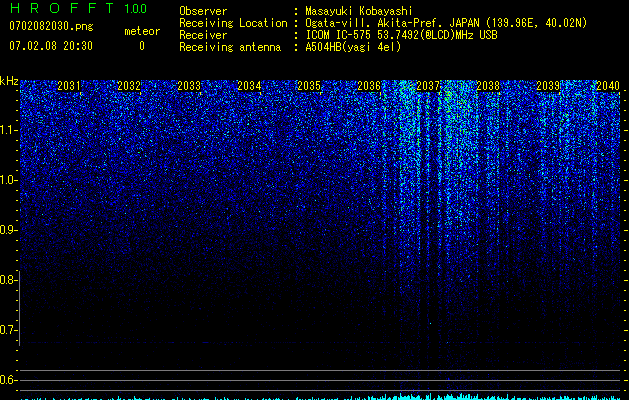The height and width of the screenshot is (400, 629).
Task: Click the meteor count value 0
Action: coord(142,46)
